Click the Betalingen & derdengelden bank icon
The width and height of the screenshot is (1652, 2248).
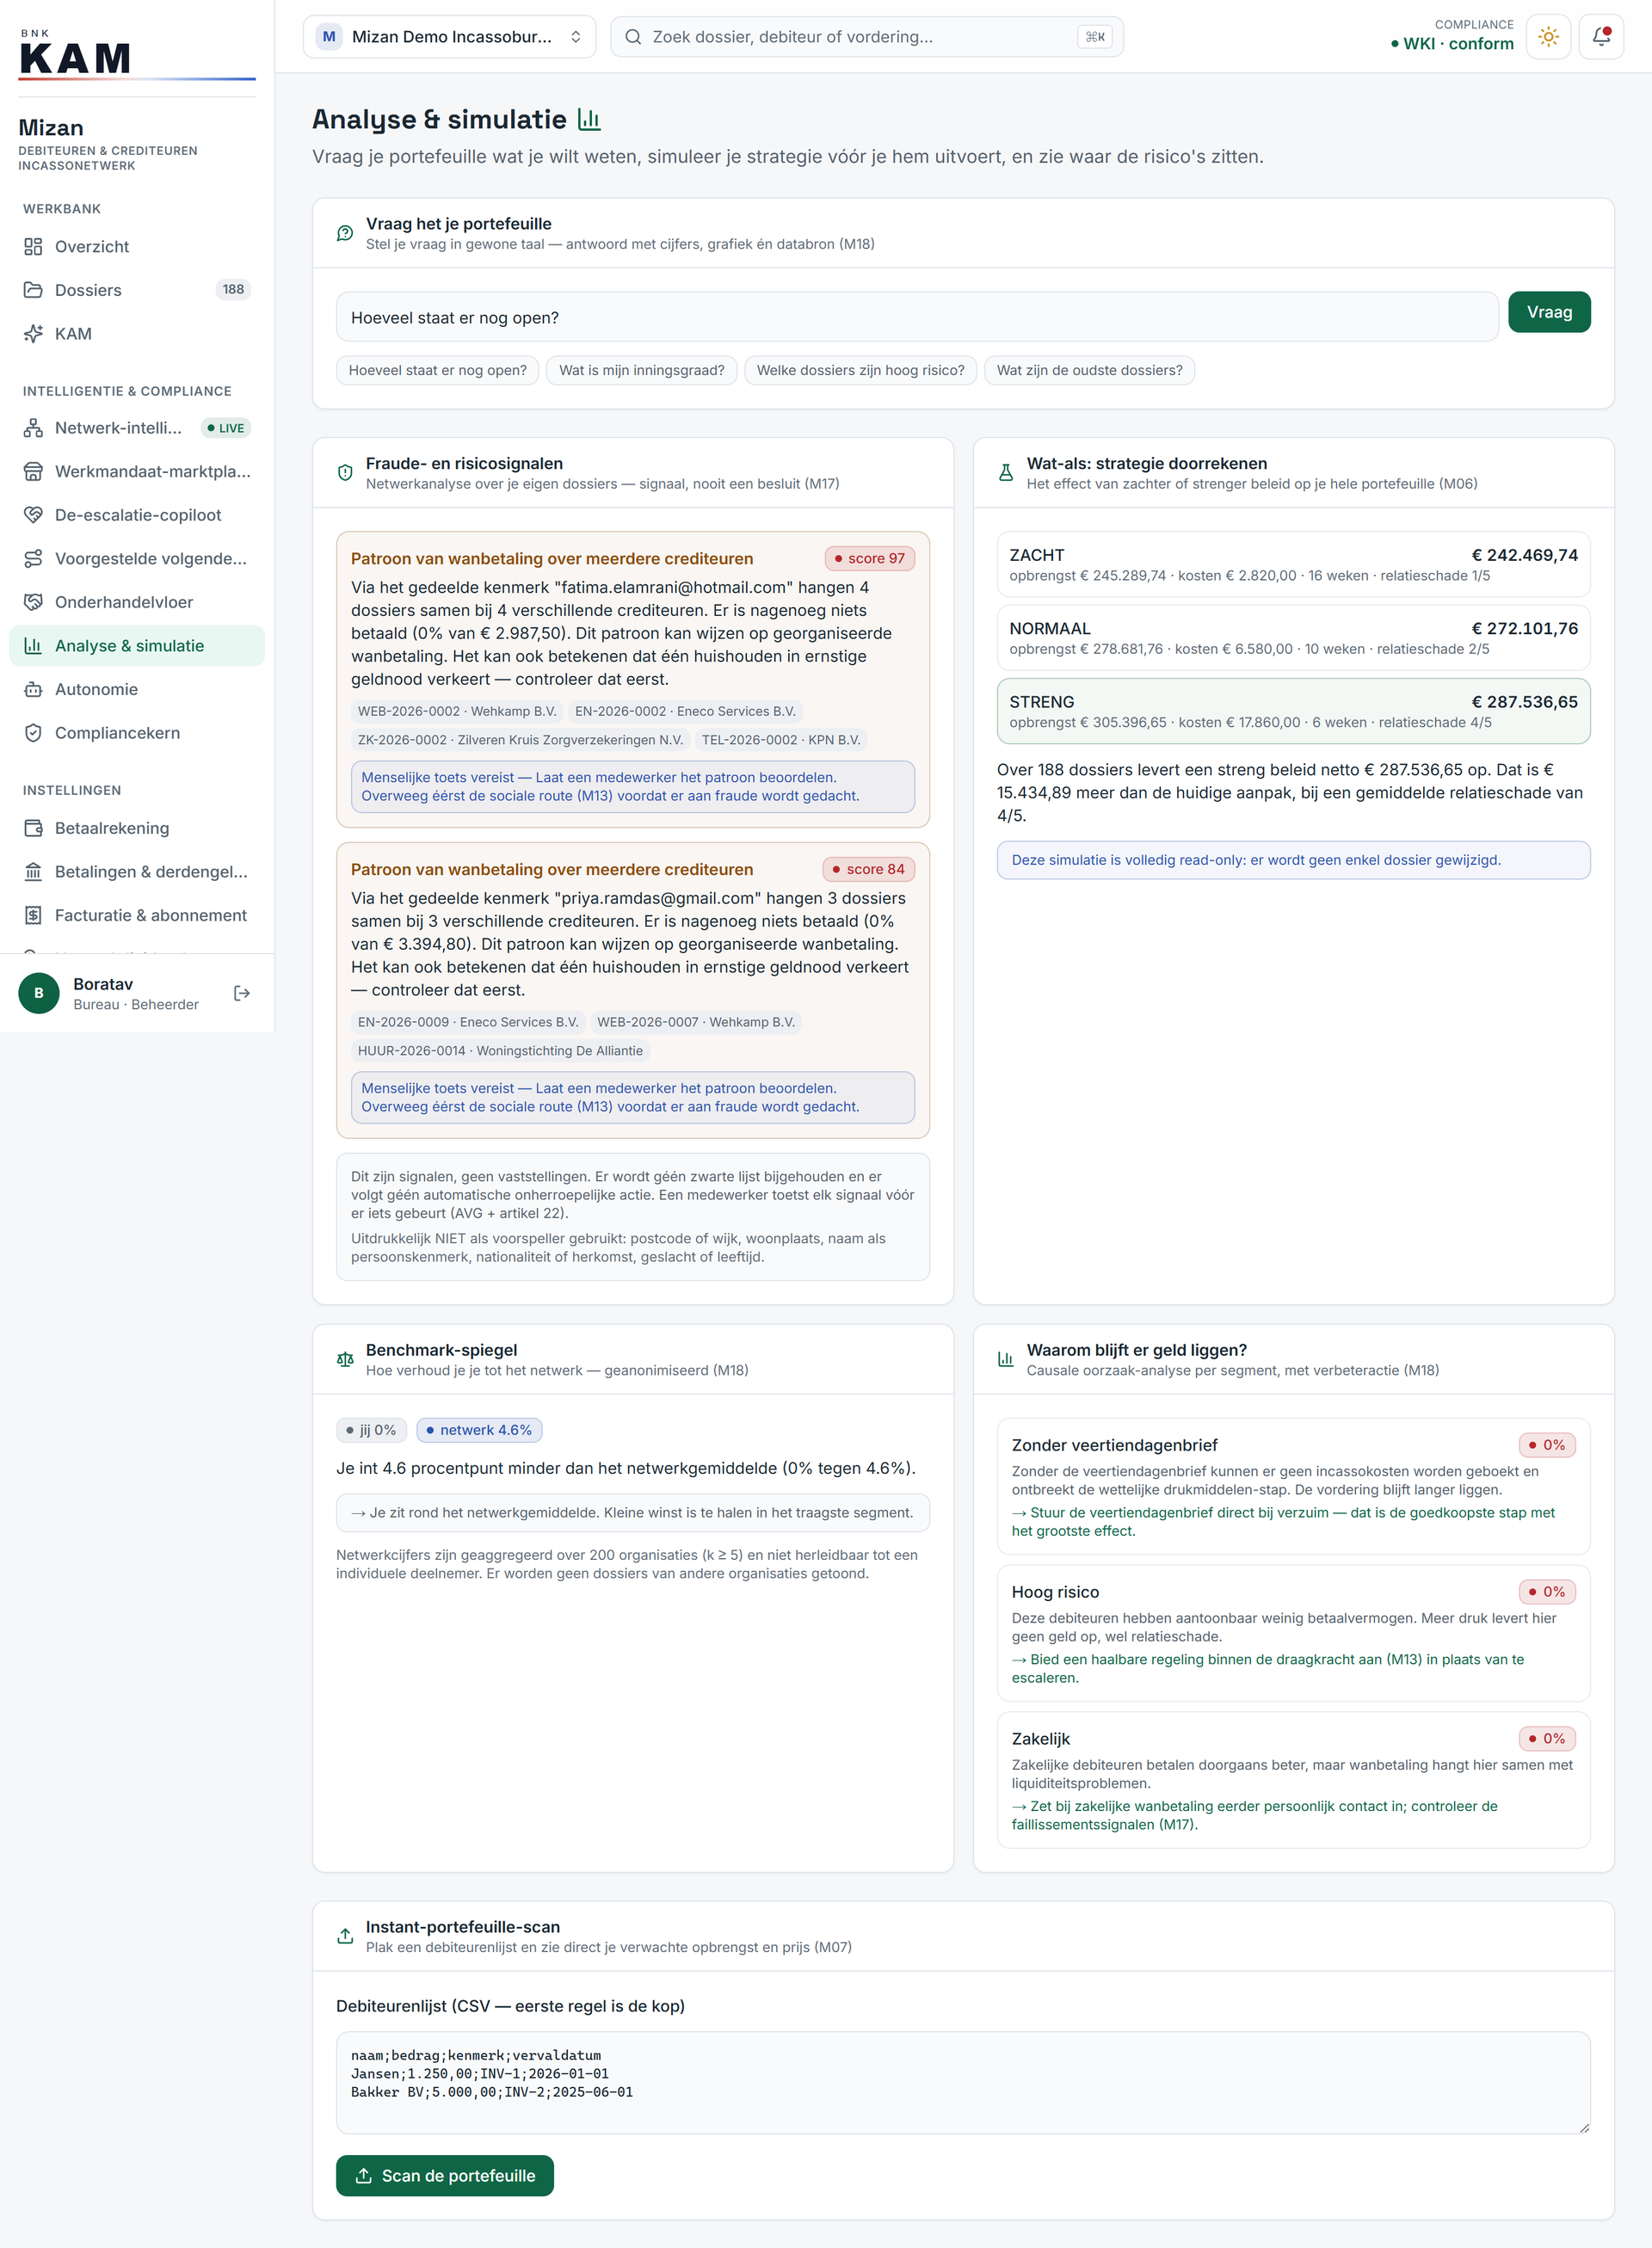33,872
